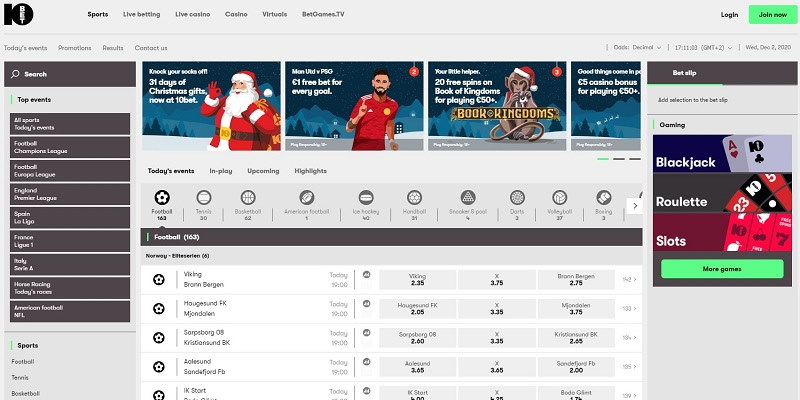Image resolution: width=800 pixels, height=400 pixels.
Task: Expand 133 more markets for Haugesund match
Action: (629, 309)
